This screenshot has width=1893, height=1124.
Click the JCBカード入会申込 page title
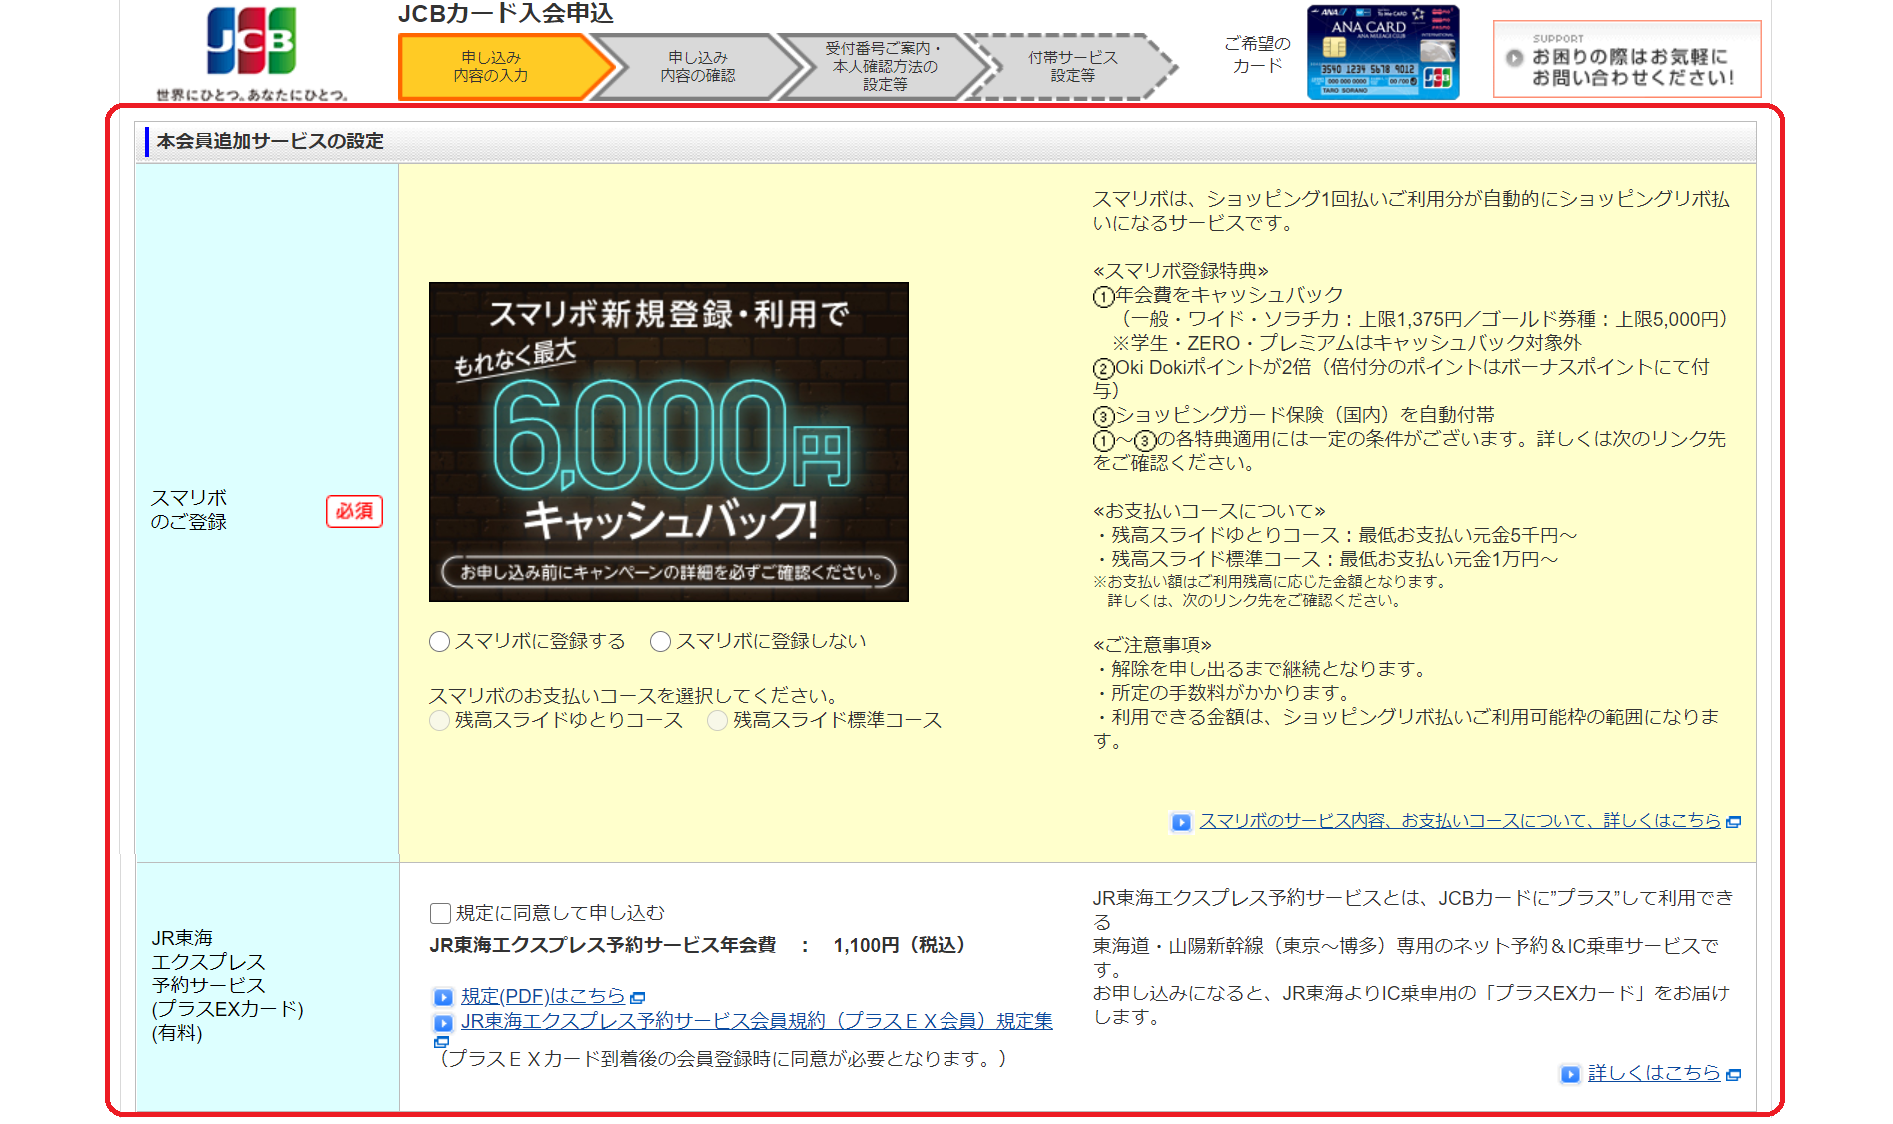pos(506,14)
